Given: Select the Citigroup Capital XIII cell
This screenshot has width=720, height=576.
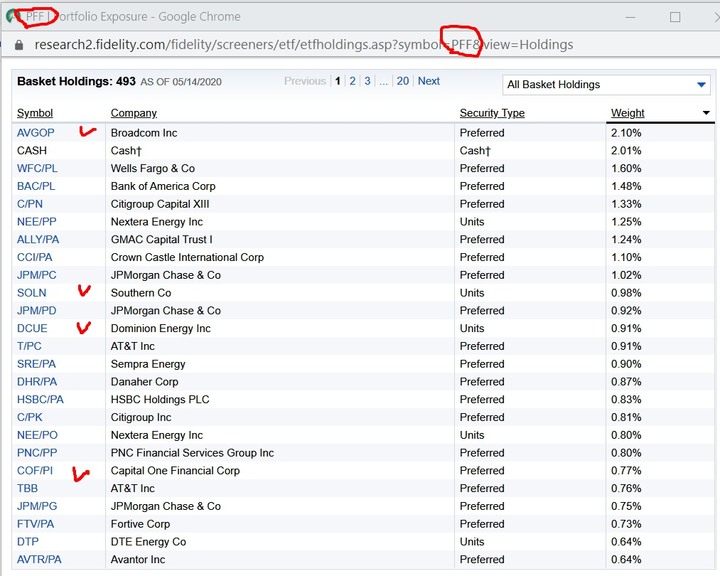Looking at the screenshot, I should tap(160, 204).
